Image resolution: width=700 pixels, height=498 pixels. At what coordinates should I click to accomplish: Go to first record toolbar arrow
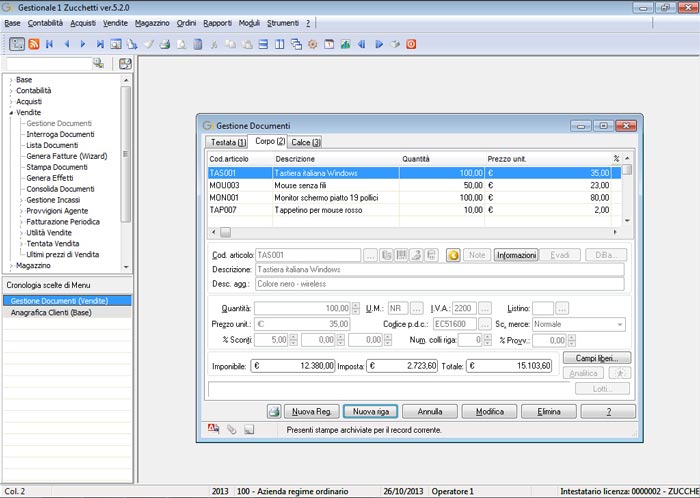click(50, 44)
